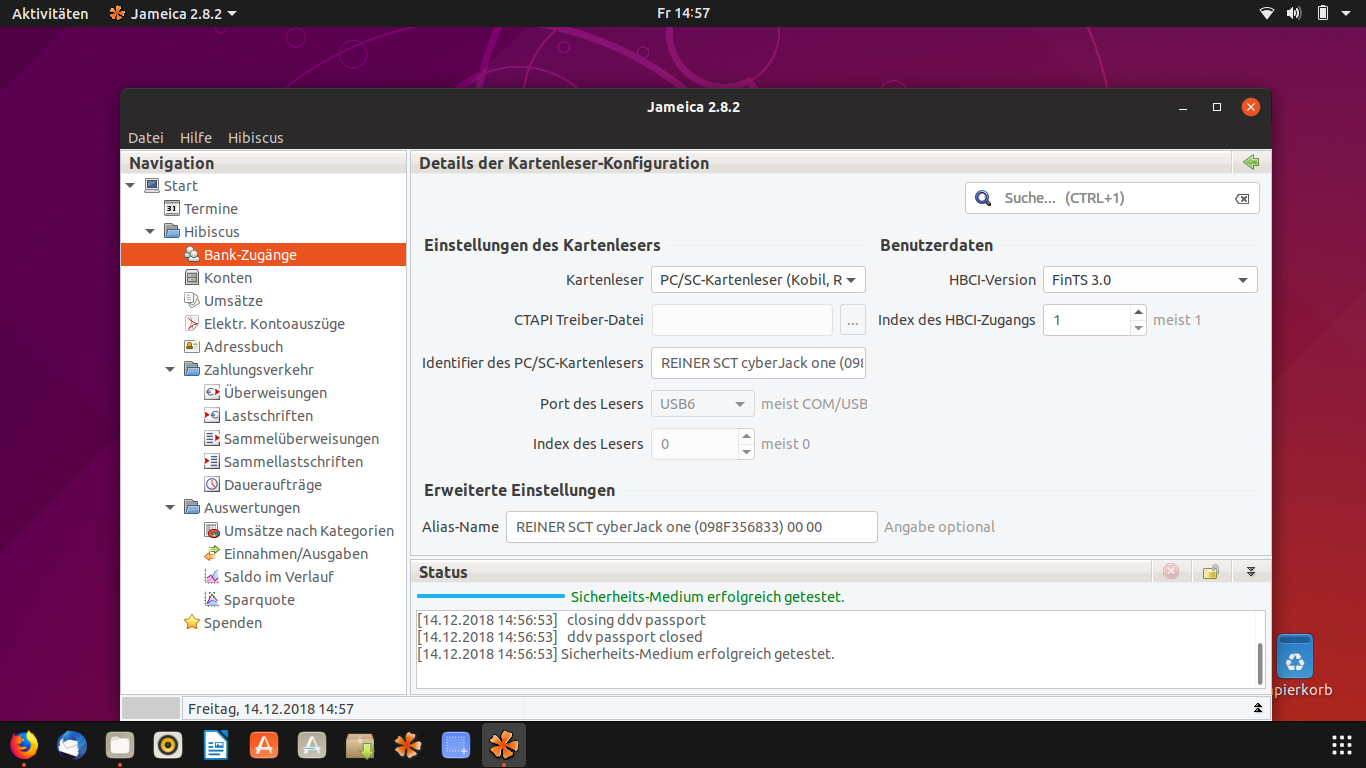Screen dimensions: 1366x768
Task: Click browse button for CTAPI Treiber-Datei
Action: point(852,320)
